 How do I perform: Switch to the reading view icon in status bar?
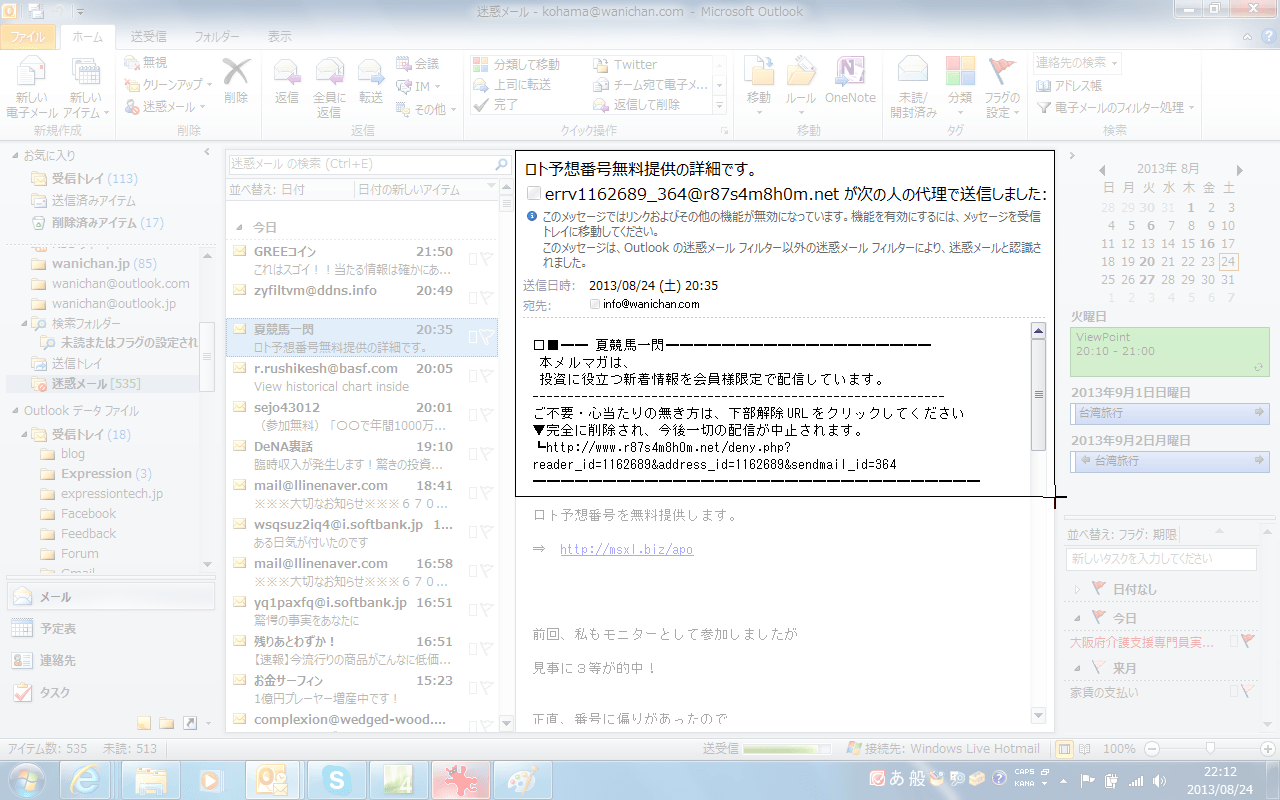click(x=1084, y=749)
